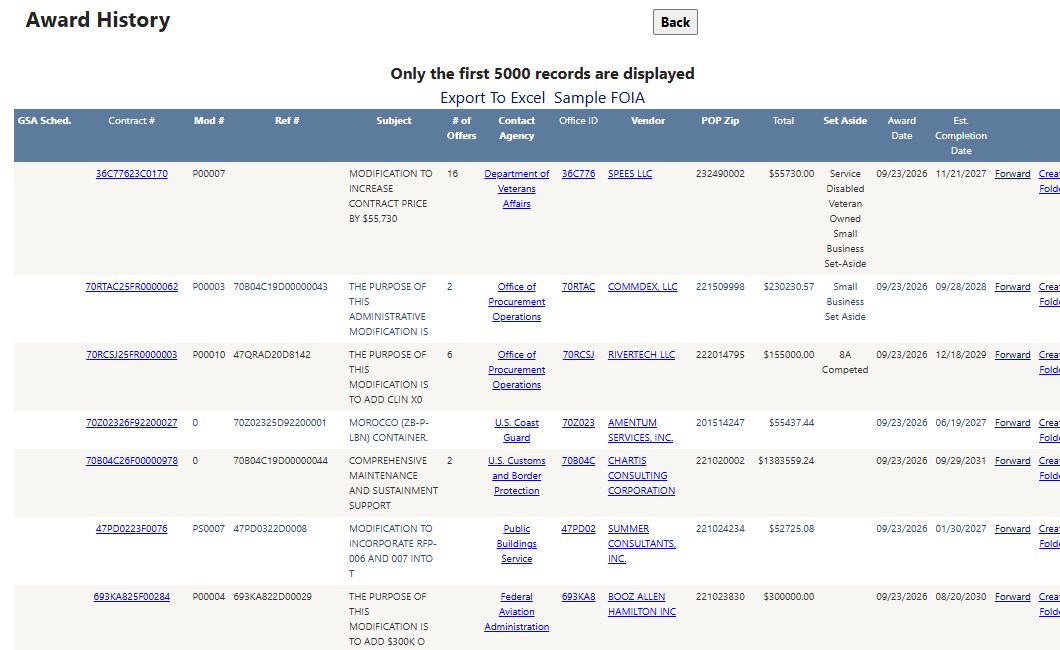The image size is (1060, 650).
Task: Open the Export To Excel link
Action: [492, 98]
